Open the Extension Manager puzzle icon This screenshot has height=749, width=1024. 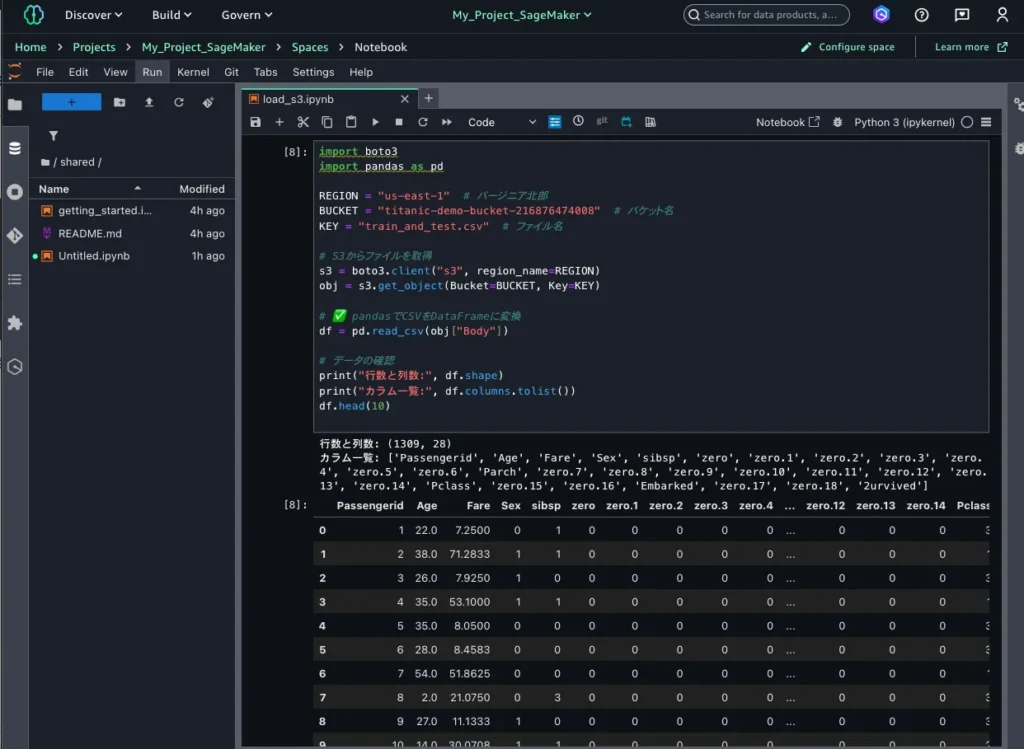14,323
